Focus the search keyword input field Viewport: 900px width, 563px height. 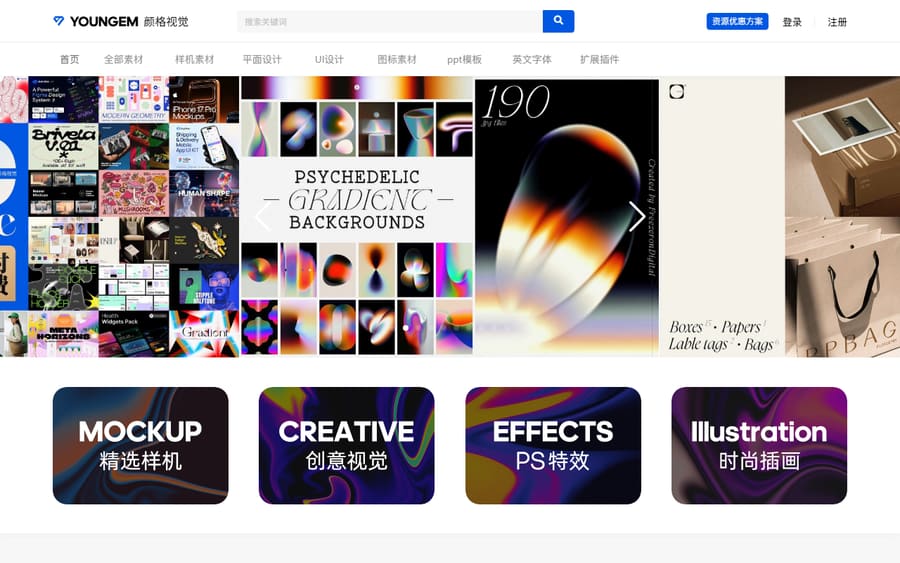tap(390, 21)
